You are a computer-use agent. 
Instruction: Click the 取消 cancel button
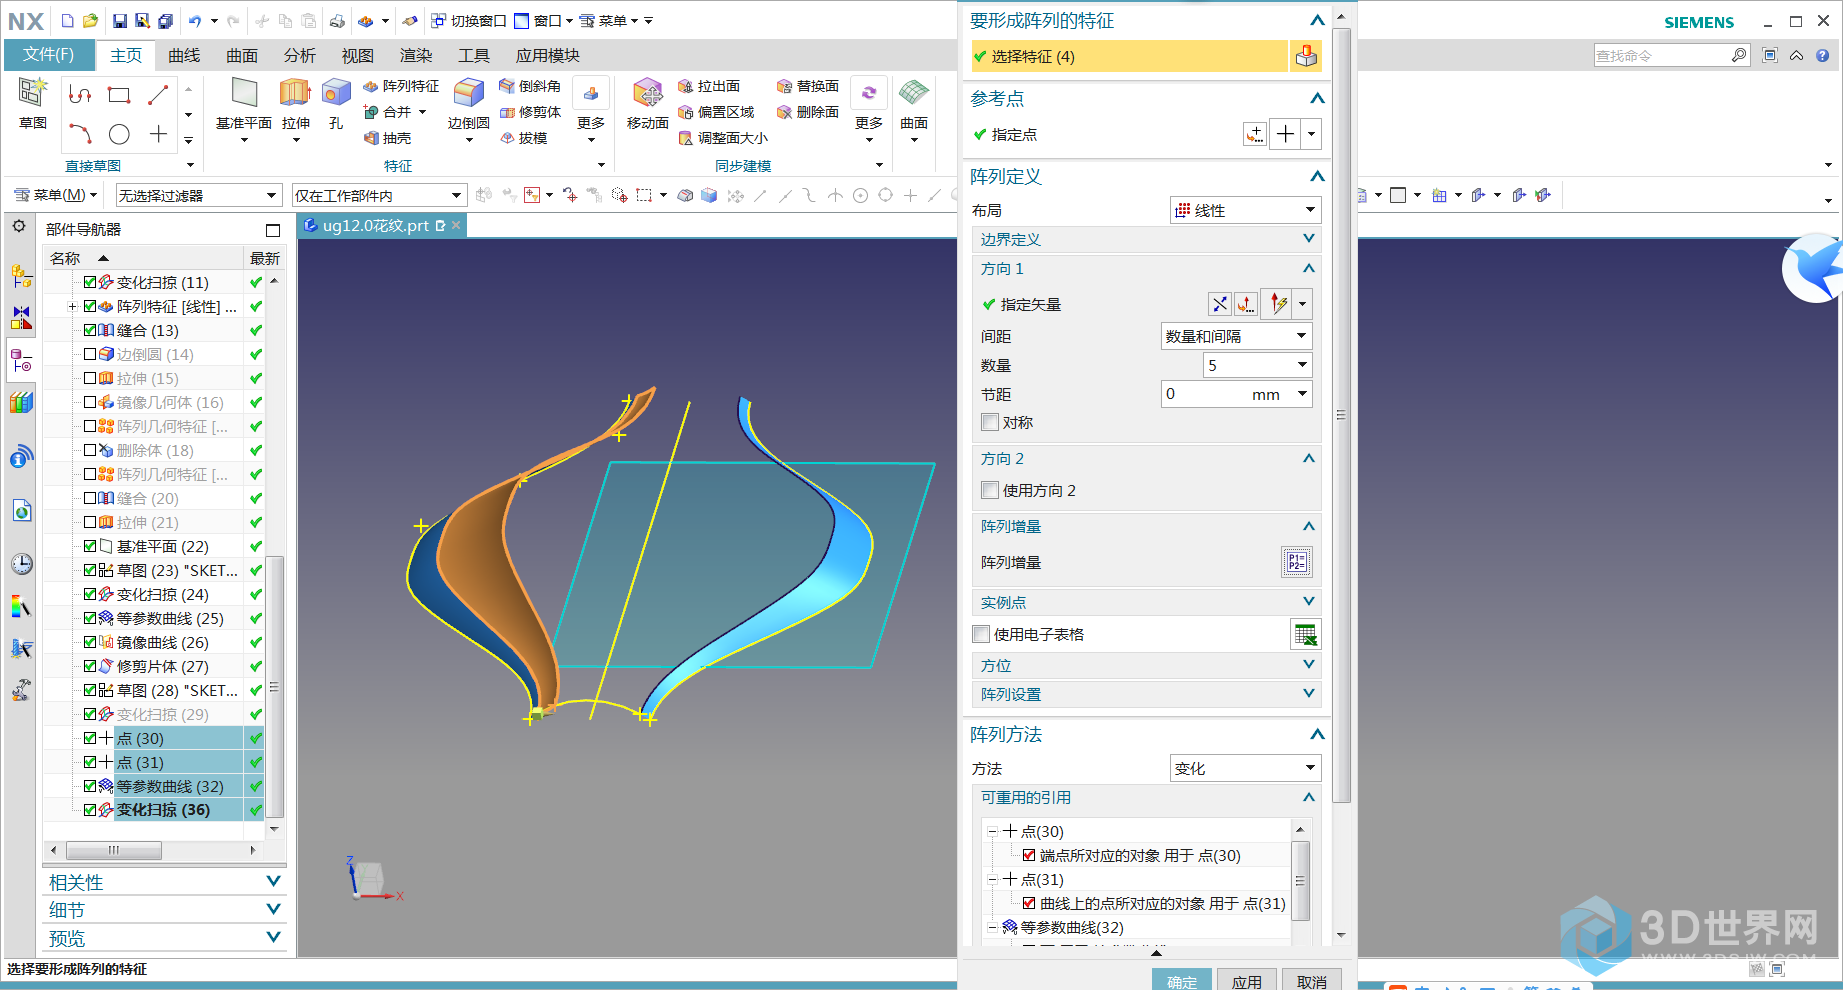pos(1311,981)
